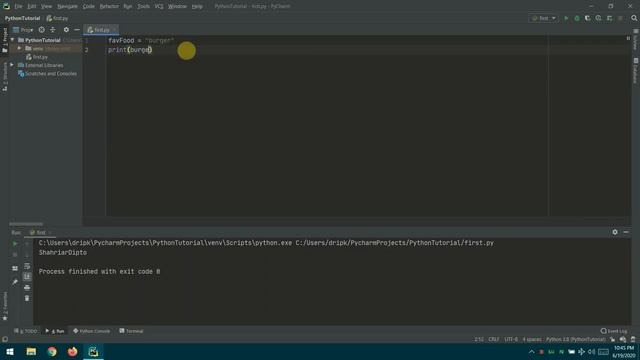Open the Help menu
This screenshot has width=640, height=360.
[x=197, y=7]
